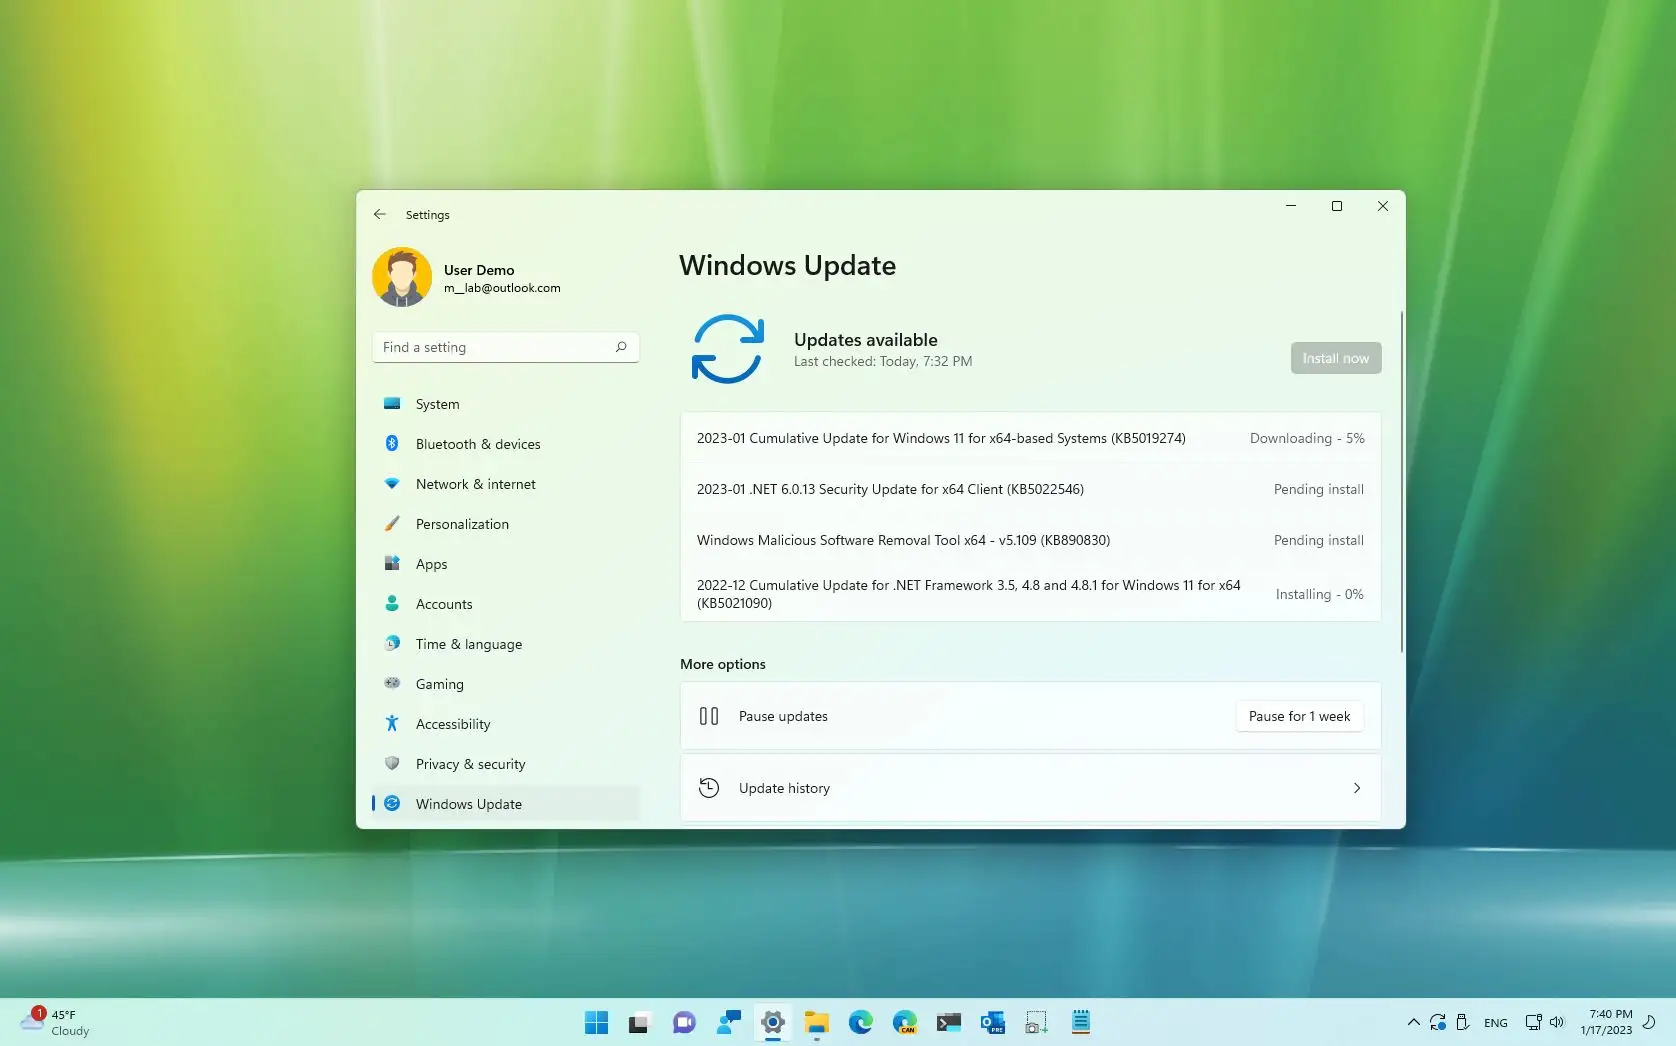Viewport: 1676px width, 1046px height.
Task: Click the "Downloading - 5%" status text
Action: coord(1307,438)
